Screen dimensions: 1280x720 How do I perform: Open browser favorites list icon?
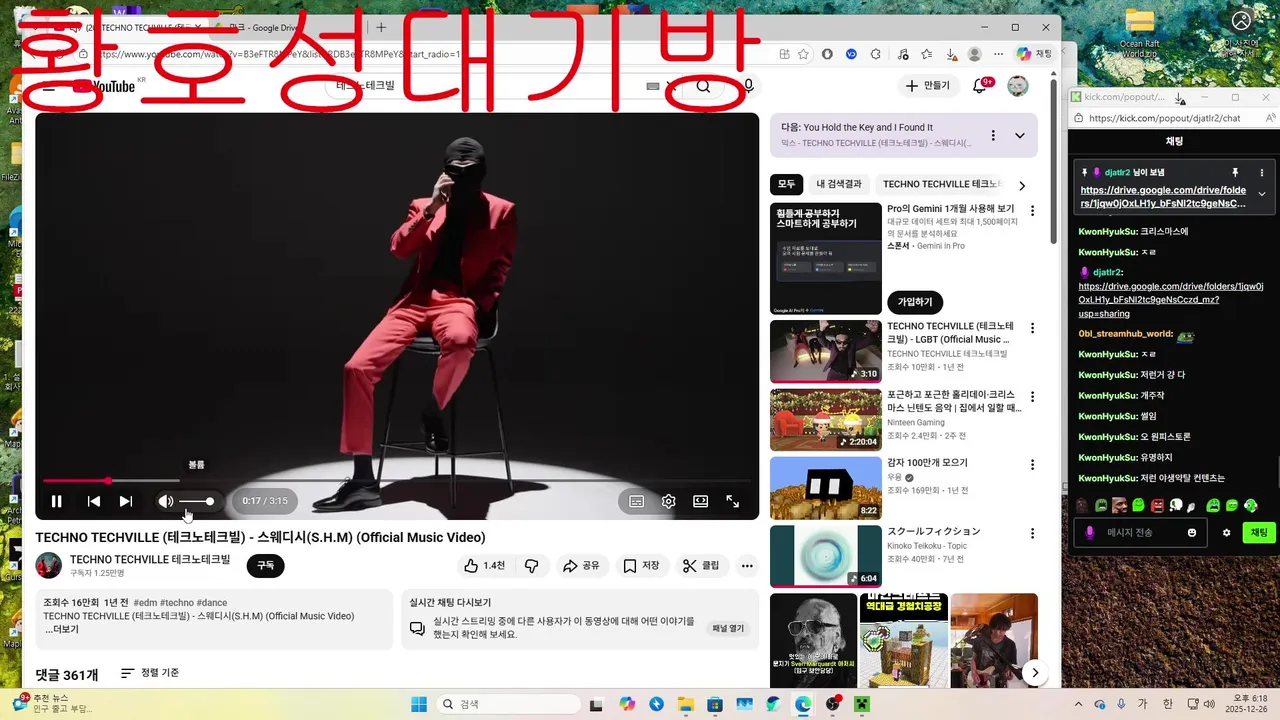(927, 54)
